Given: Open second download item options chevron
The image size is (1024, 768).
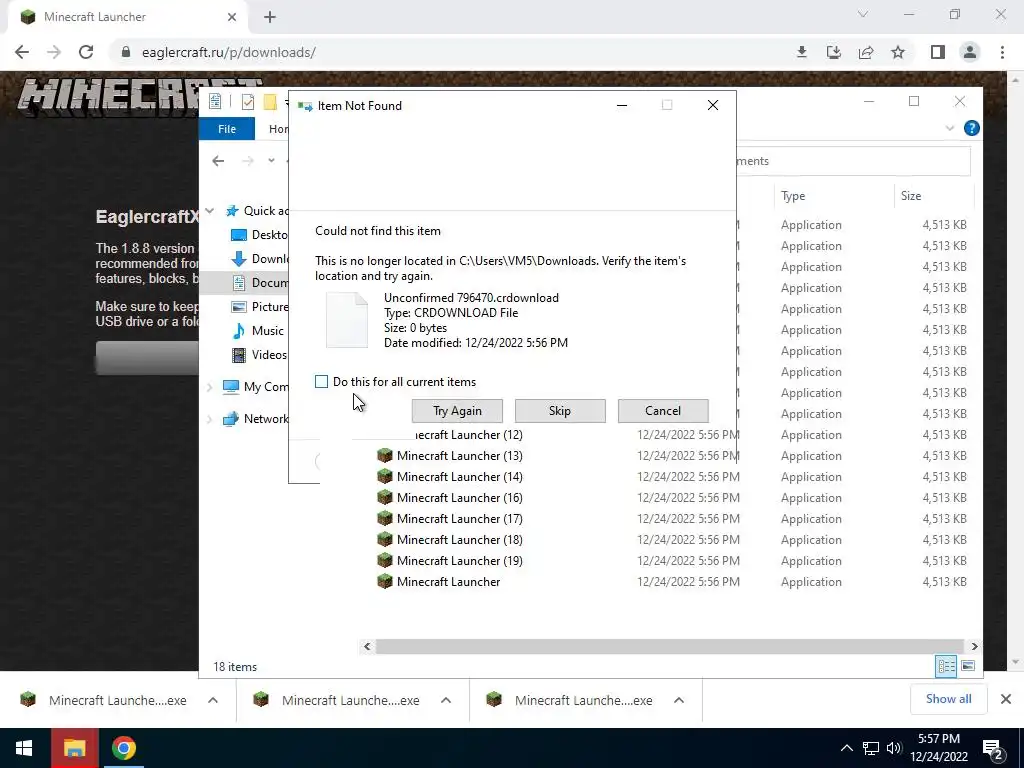Looking at the screenshot, I should coord(446,700).
